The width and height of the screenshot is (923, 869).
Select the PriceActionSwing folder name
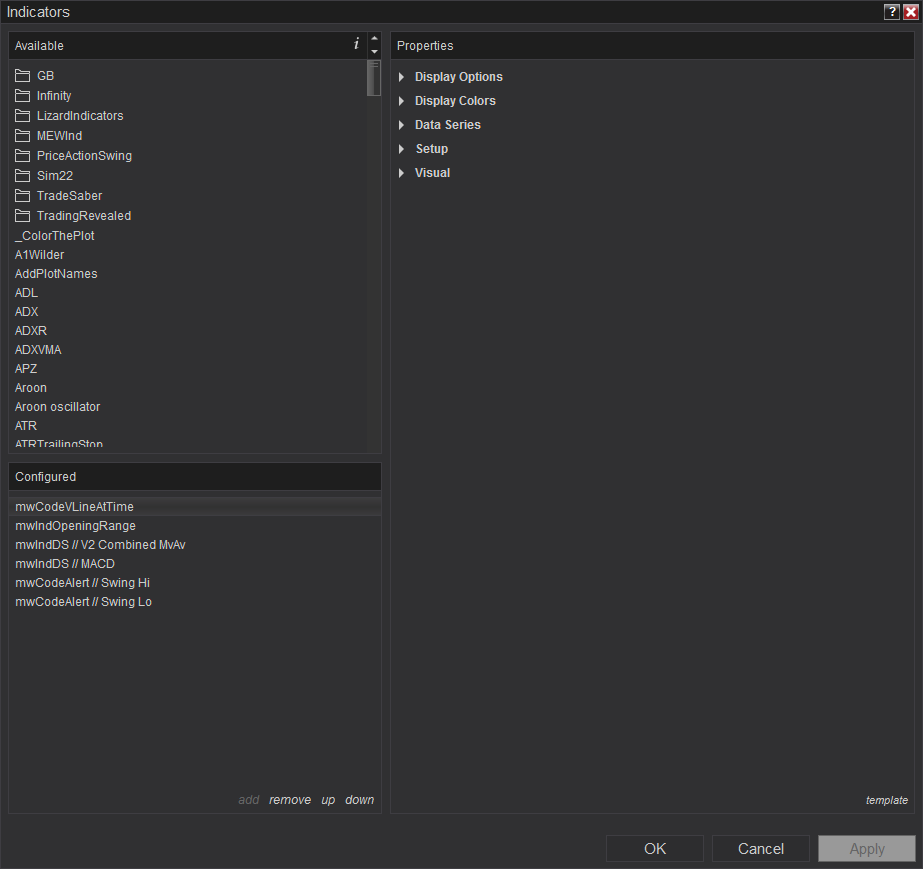(x=84, y=155)
